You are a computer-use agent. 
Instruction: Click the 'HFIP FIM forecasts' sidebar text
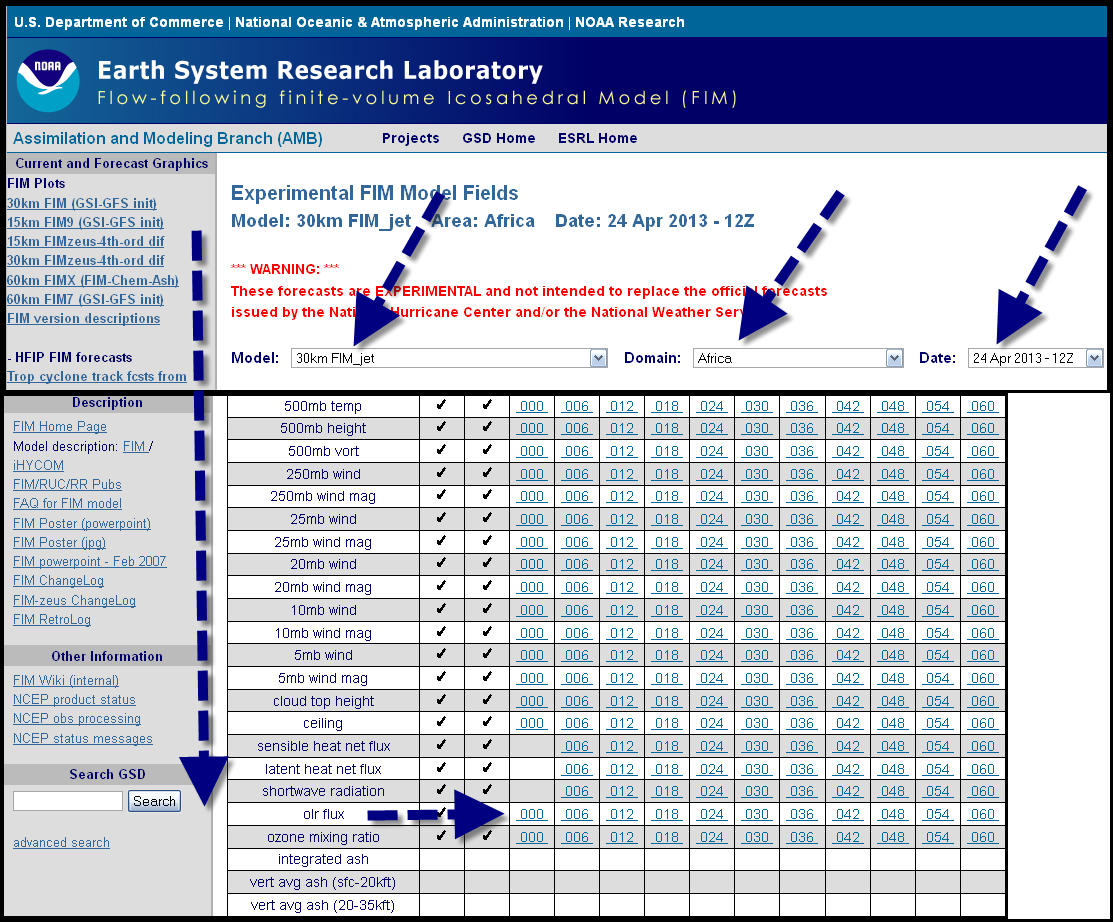click(74, 358)
